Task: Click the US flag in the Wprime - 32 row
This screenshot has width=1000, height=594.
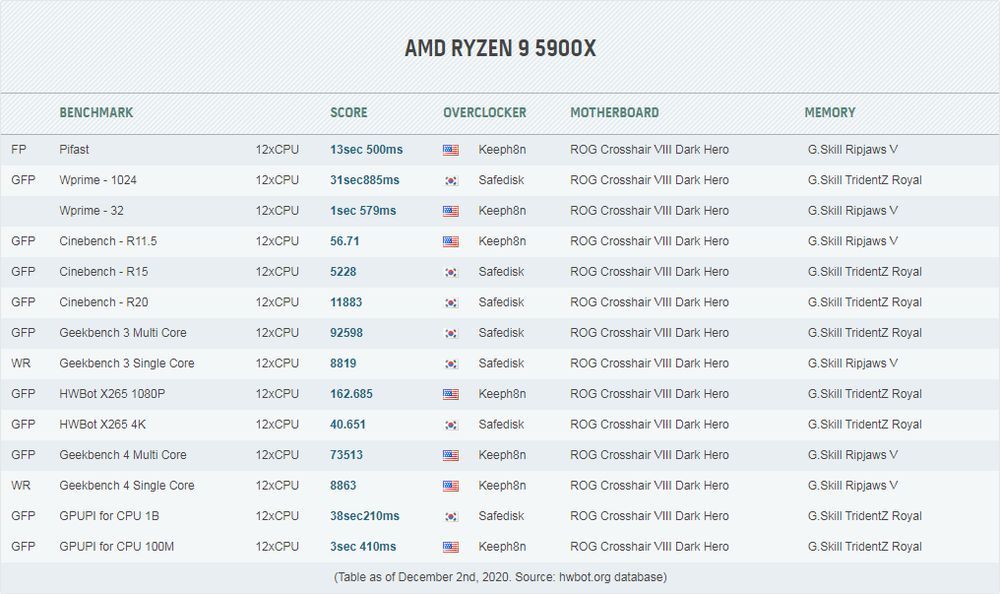Action: click(x=450, y=211)
